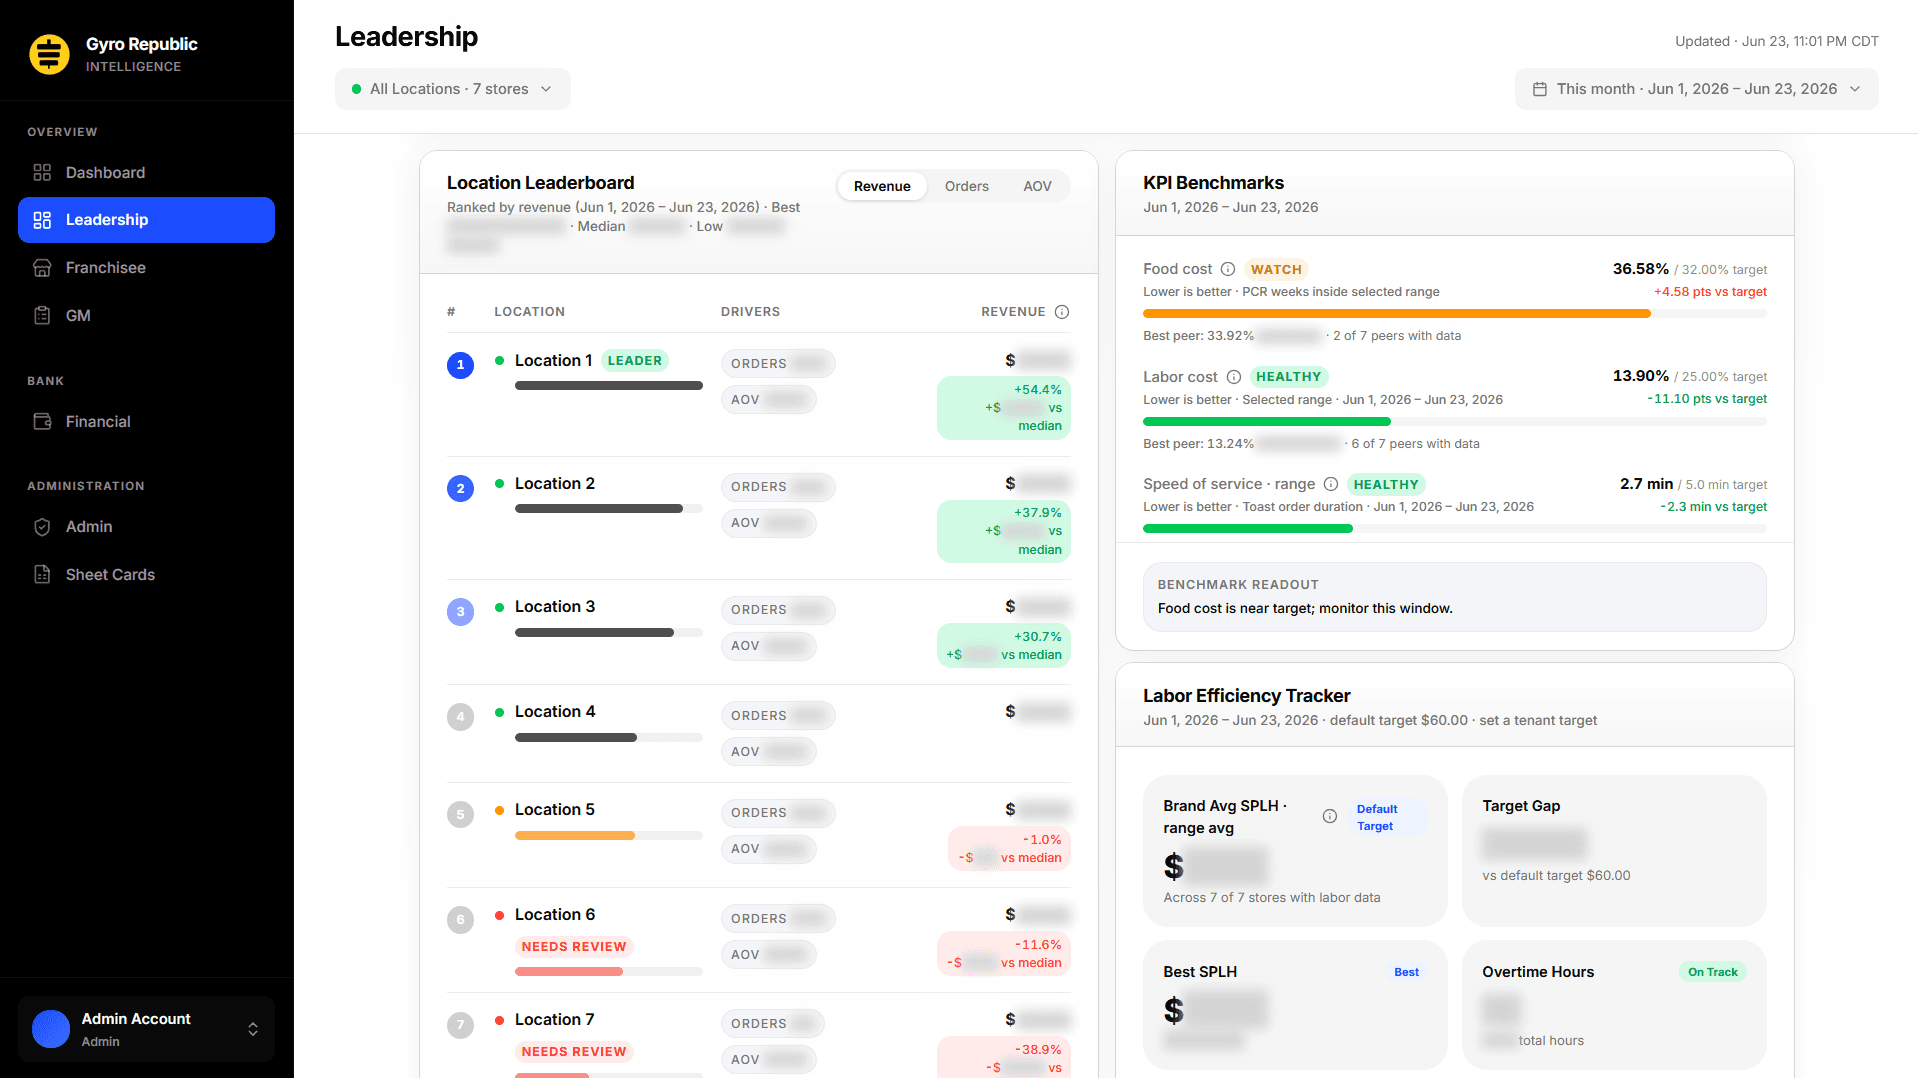Click Location 1 revenue bar
The height and width of the screenshot is (1078, 1918).
point(608,386)
